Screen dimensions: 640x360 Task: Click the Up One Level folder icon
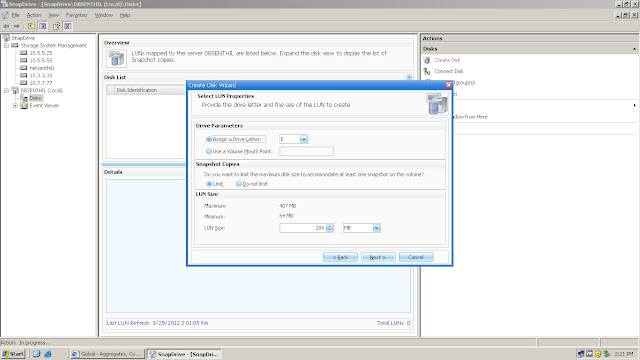coord(31,26)
